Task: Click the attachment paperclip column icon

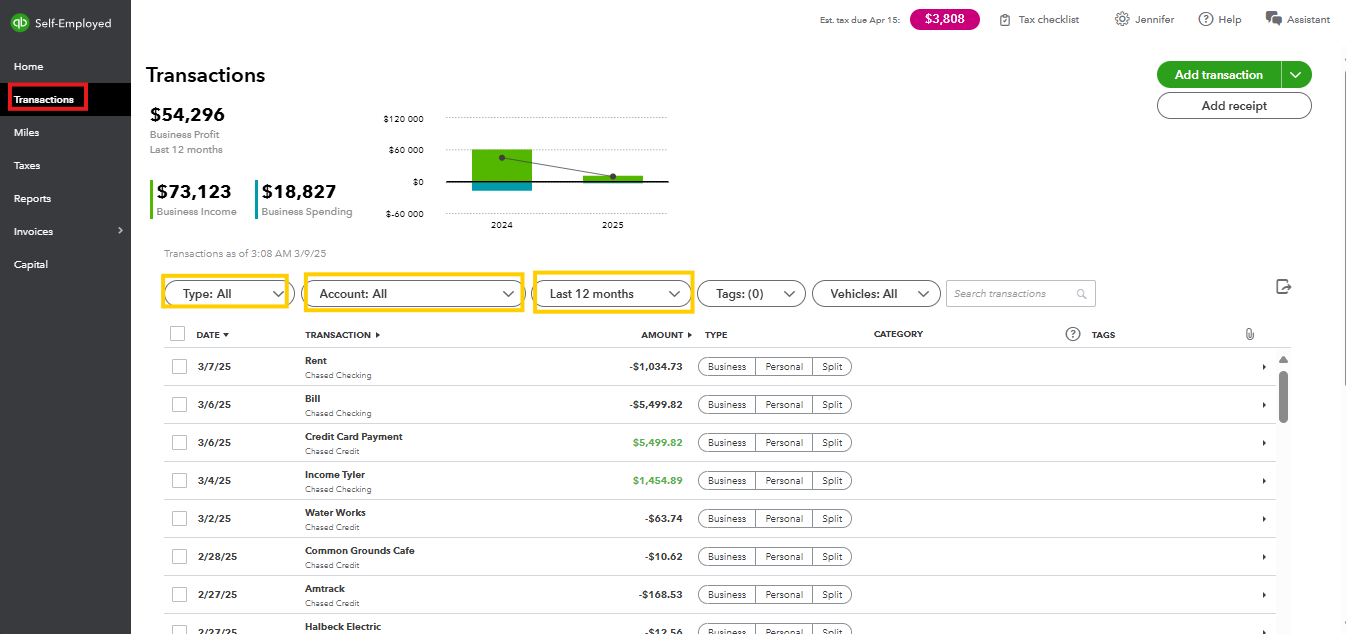Action: [1249, 334]
